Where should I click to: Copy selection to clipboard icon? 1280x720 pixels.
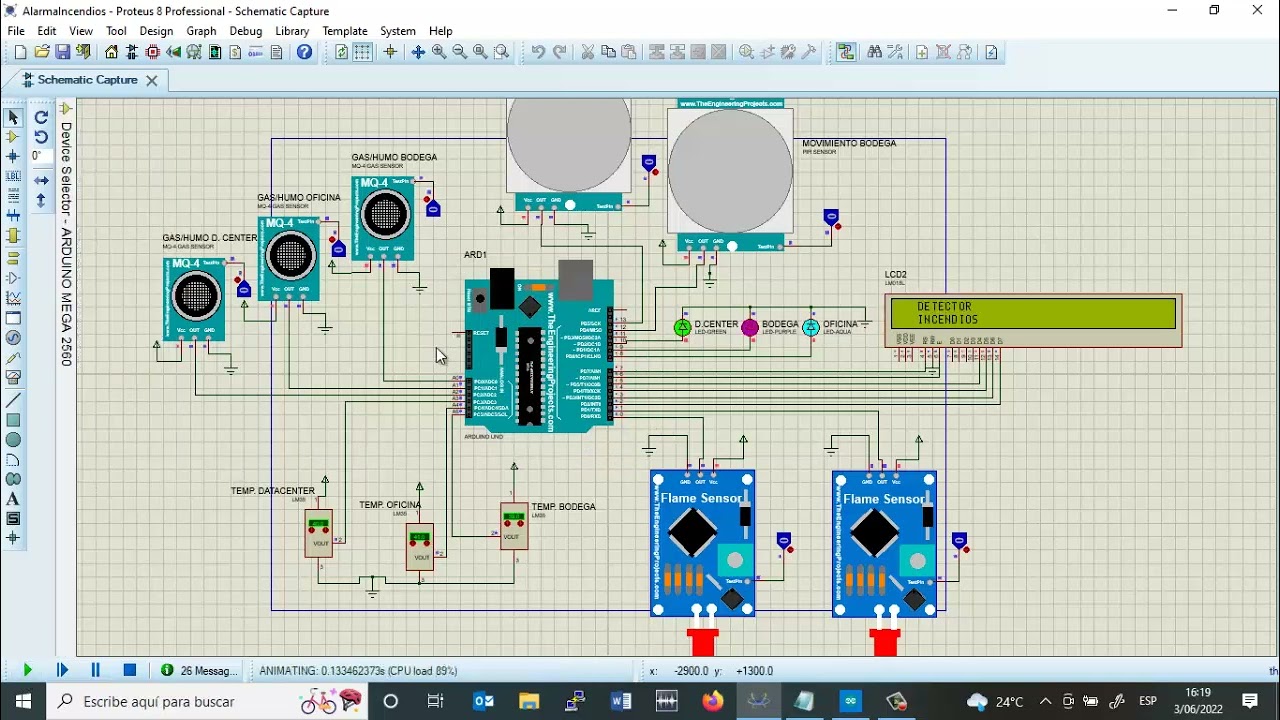tap(608, 52)
